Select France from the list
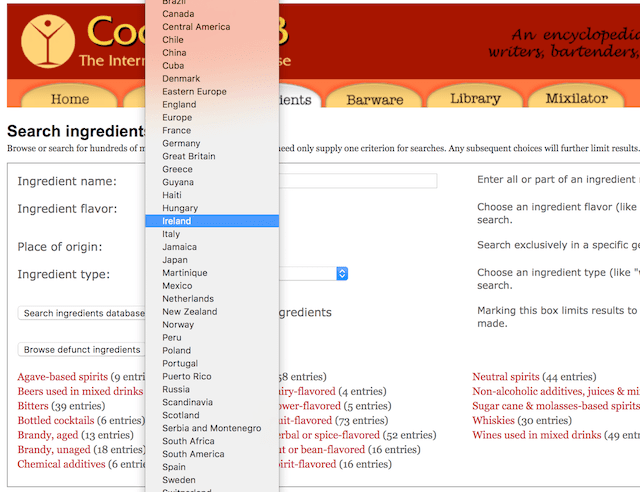Image resolution: width=640 pixels, height=492 pixels. coord(212,131)
